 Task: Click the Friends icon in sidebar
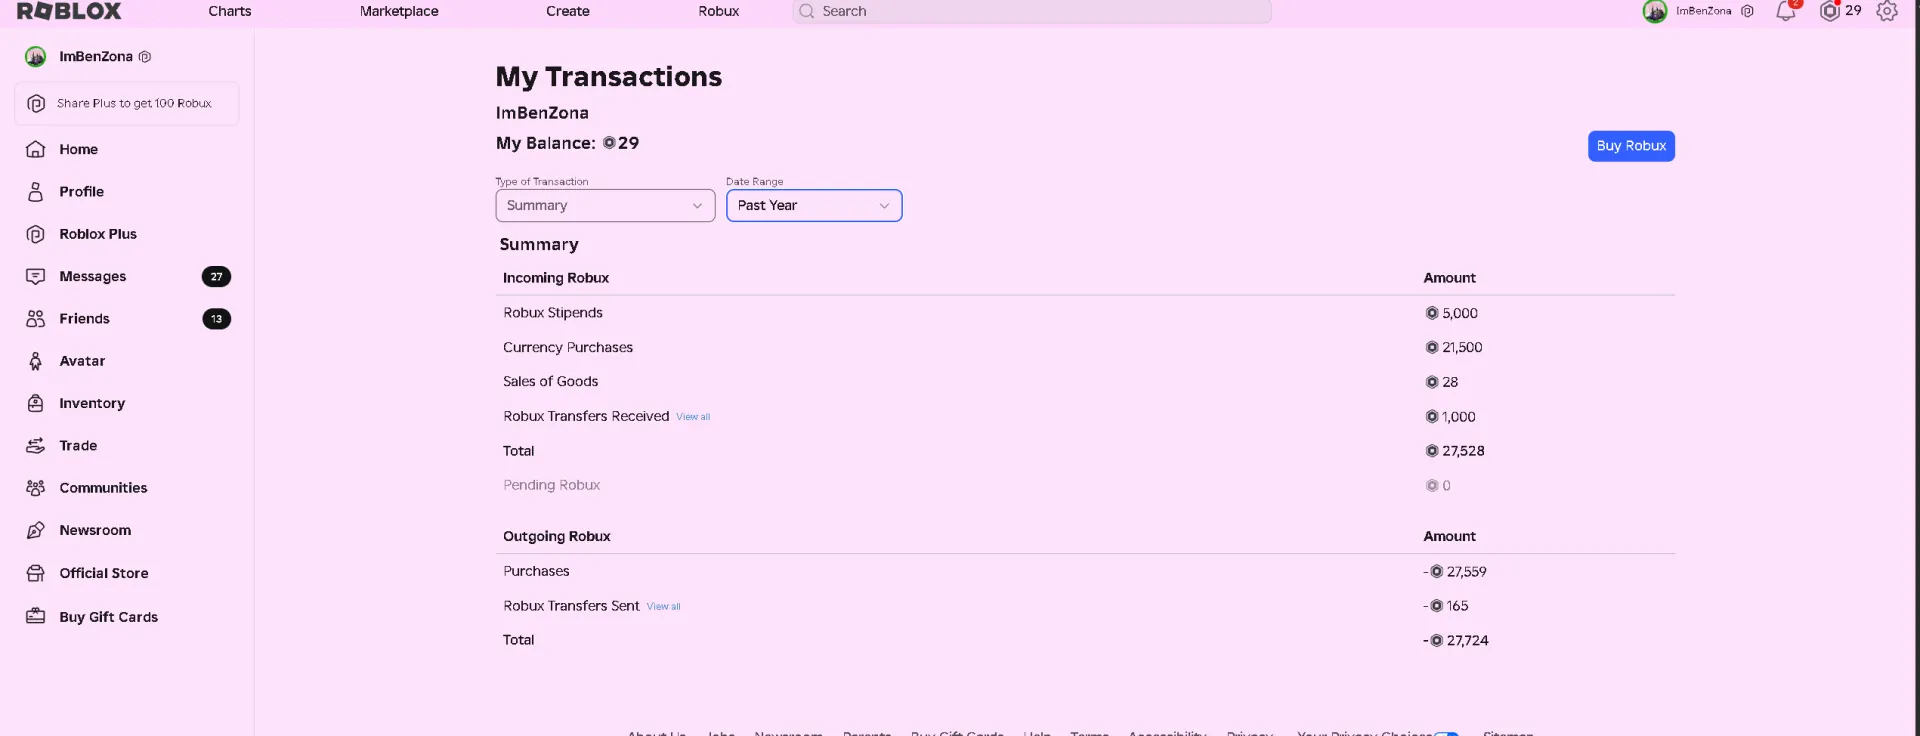point(36,319)
